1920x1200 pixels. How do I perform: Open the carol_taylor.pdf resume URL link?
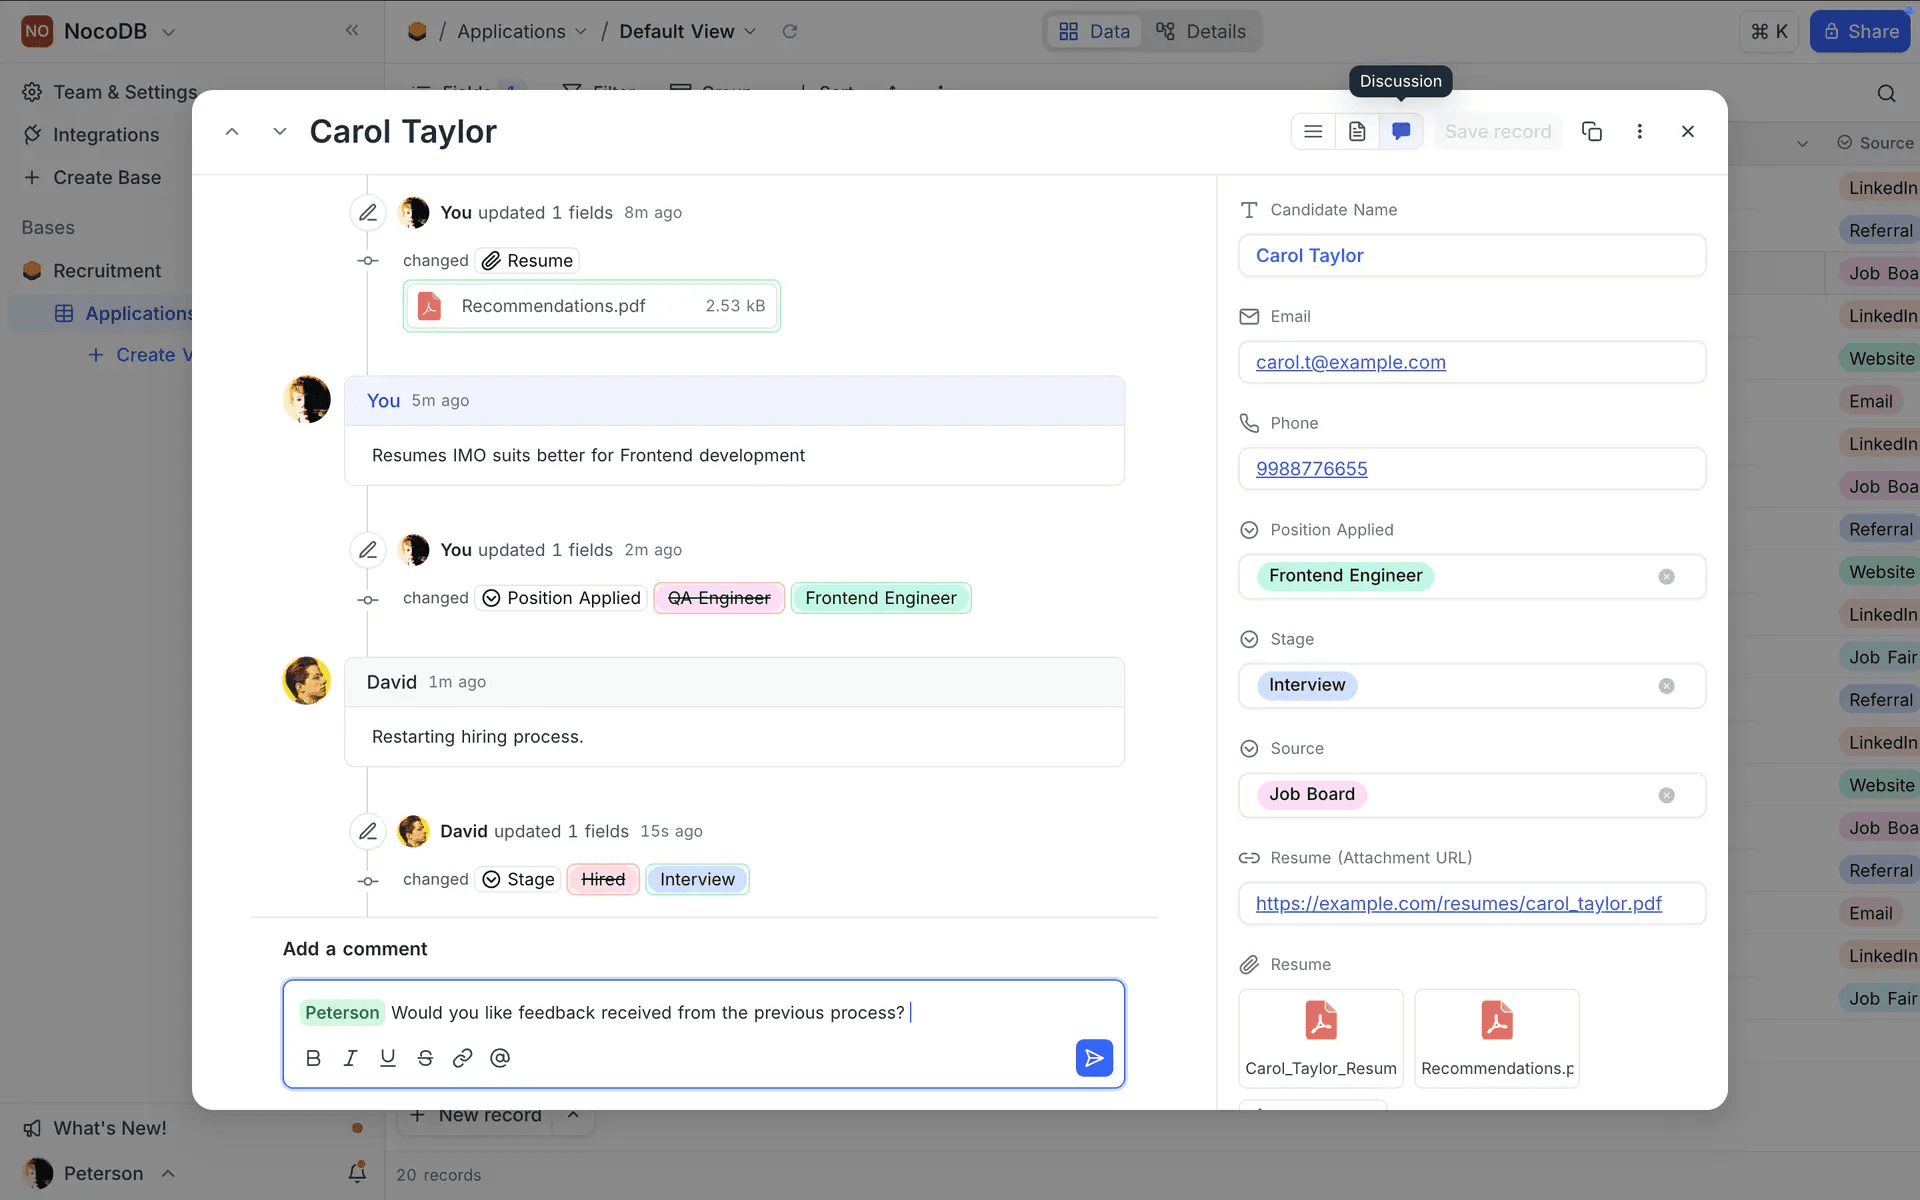[1458, 903]
